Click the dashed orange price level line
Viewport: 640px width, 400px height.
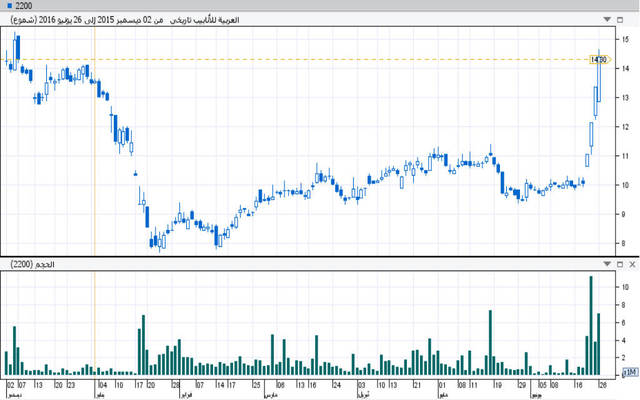tap(300, 60)
